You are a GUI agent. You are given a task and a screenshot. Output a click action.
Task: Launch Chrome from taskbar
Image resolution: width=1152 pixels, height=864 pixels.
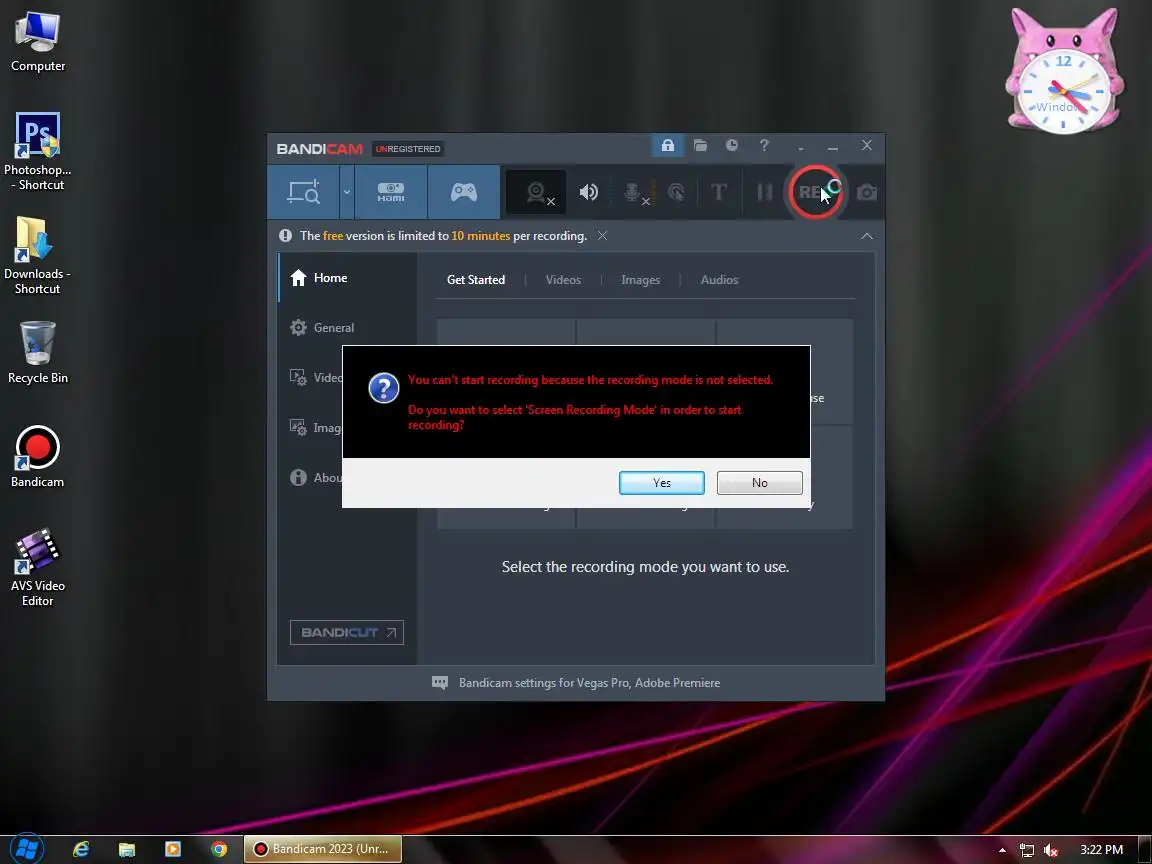tap(219, 849)
